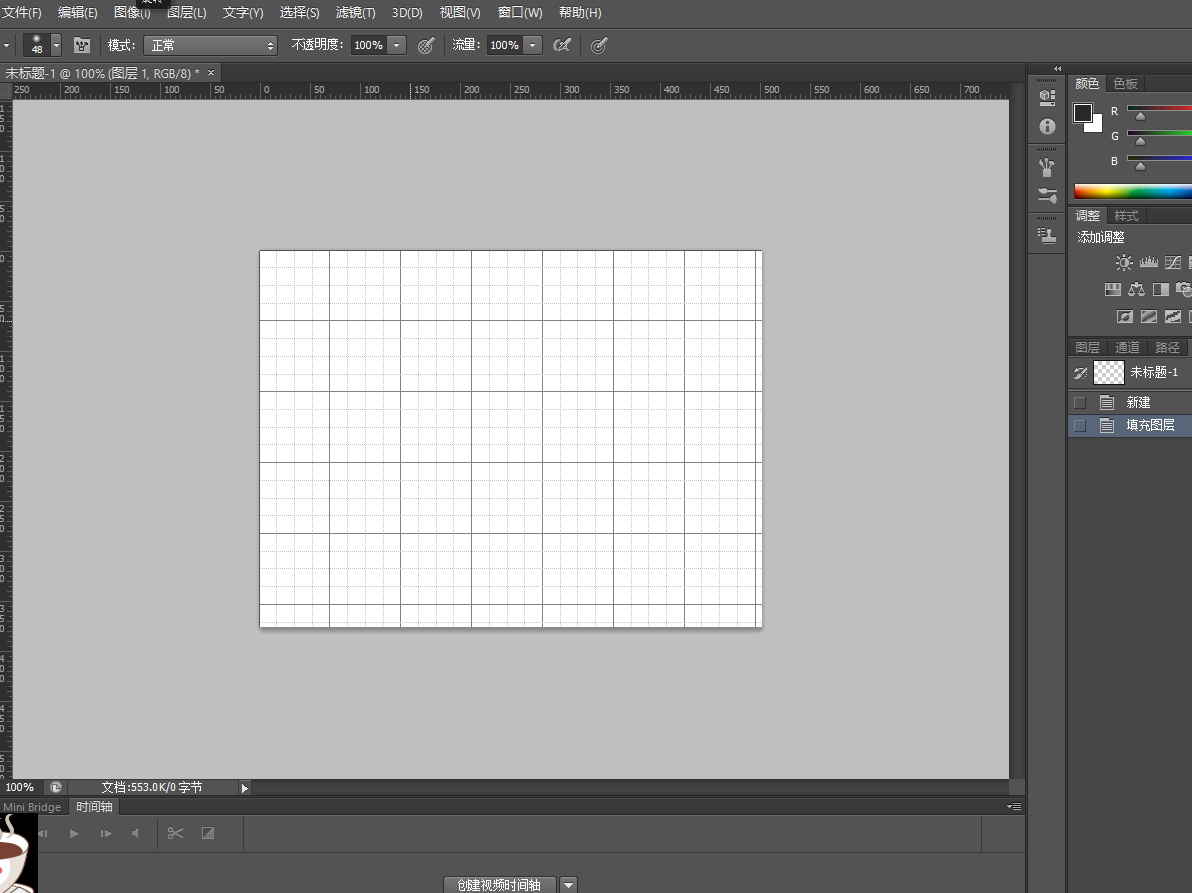Click the airbrush build-up icon

562,45
